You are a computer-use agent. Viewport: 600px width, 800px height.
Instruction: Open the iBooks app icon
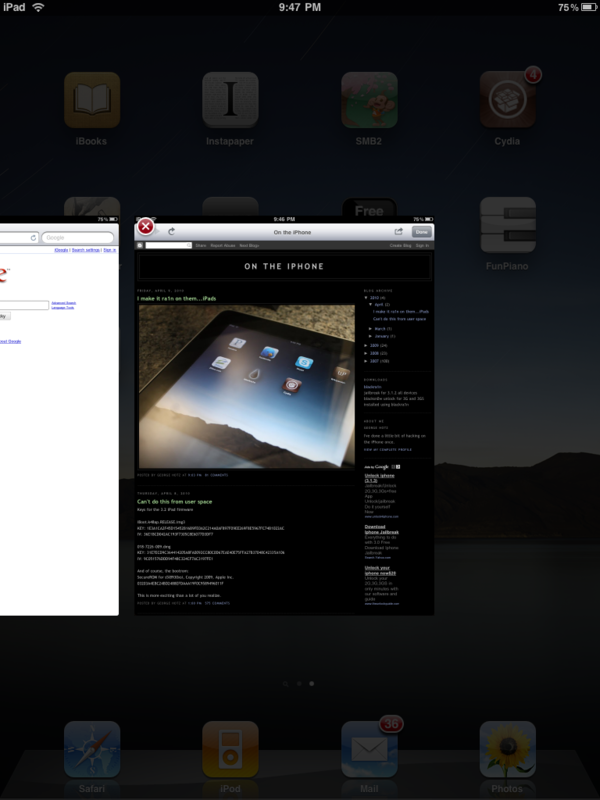tap(92, 99)
